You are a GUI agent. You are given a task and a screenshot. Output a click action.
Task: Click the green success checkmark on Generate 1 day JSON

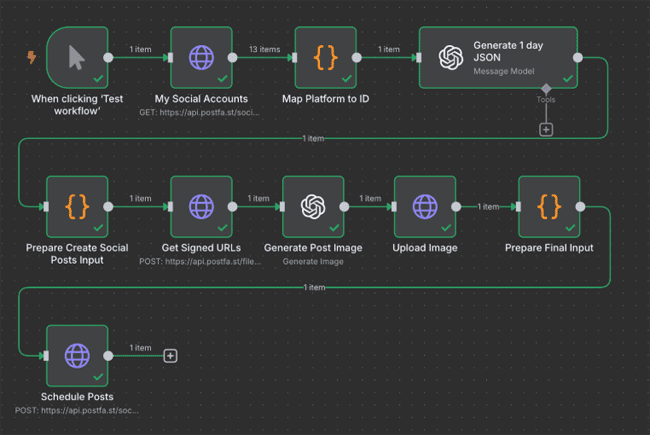(568, 78)
